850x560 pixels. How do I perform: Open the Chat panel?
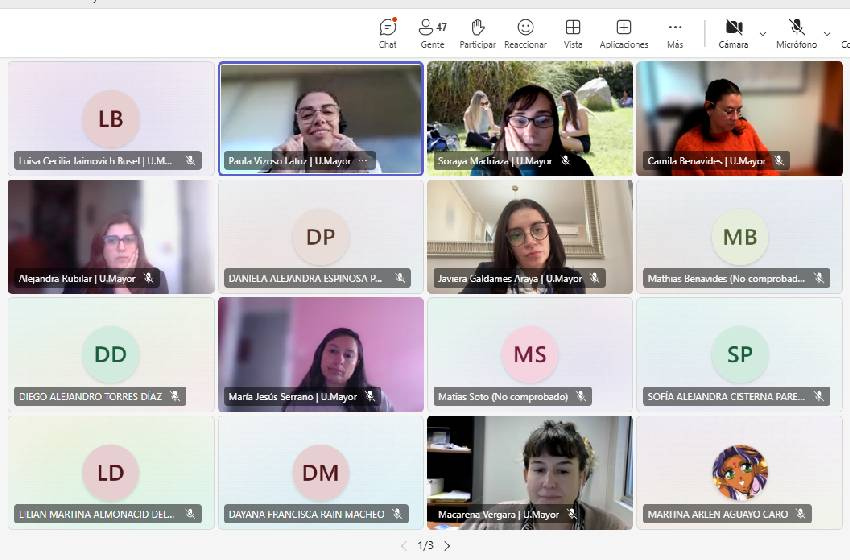[x=388, y=34]
